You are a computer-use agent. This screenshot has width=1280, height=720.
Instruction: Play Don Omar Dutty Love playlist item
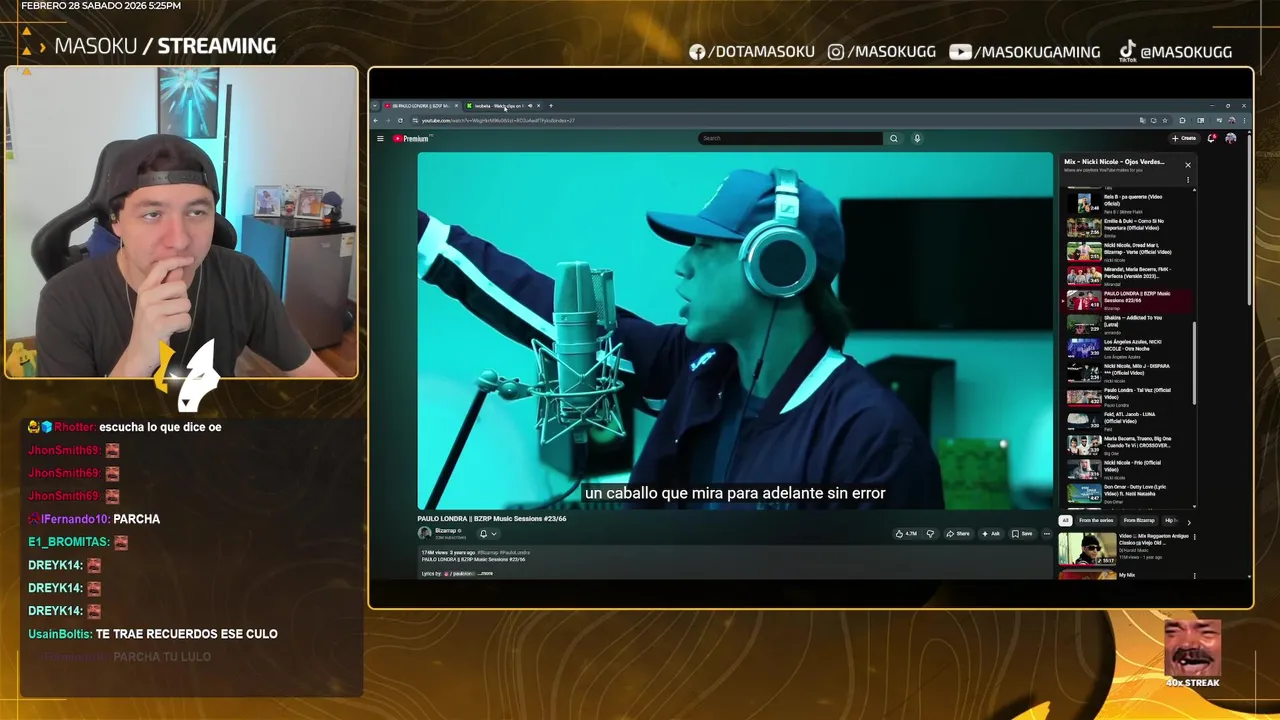pyautogui.click(x=1128, y=493)
